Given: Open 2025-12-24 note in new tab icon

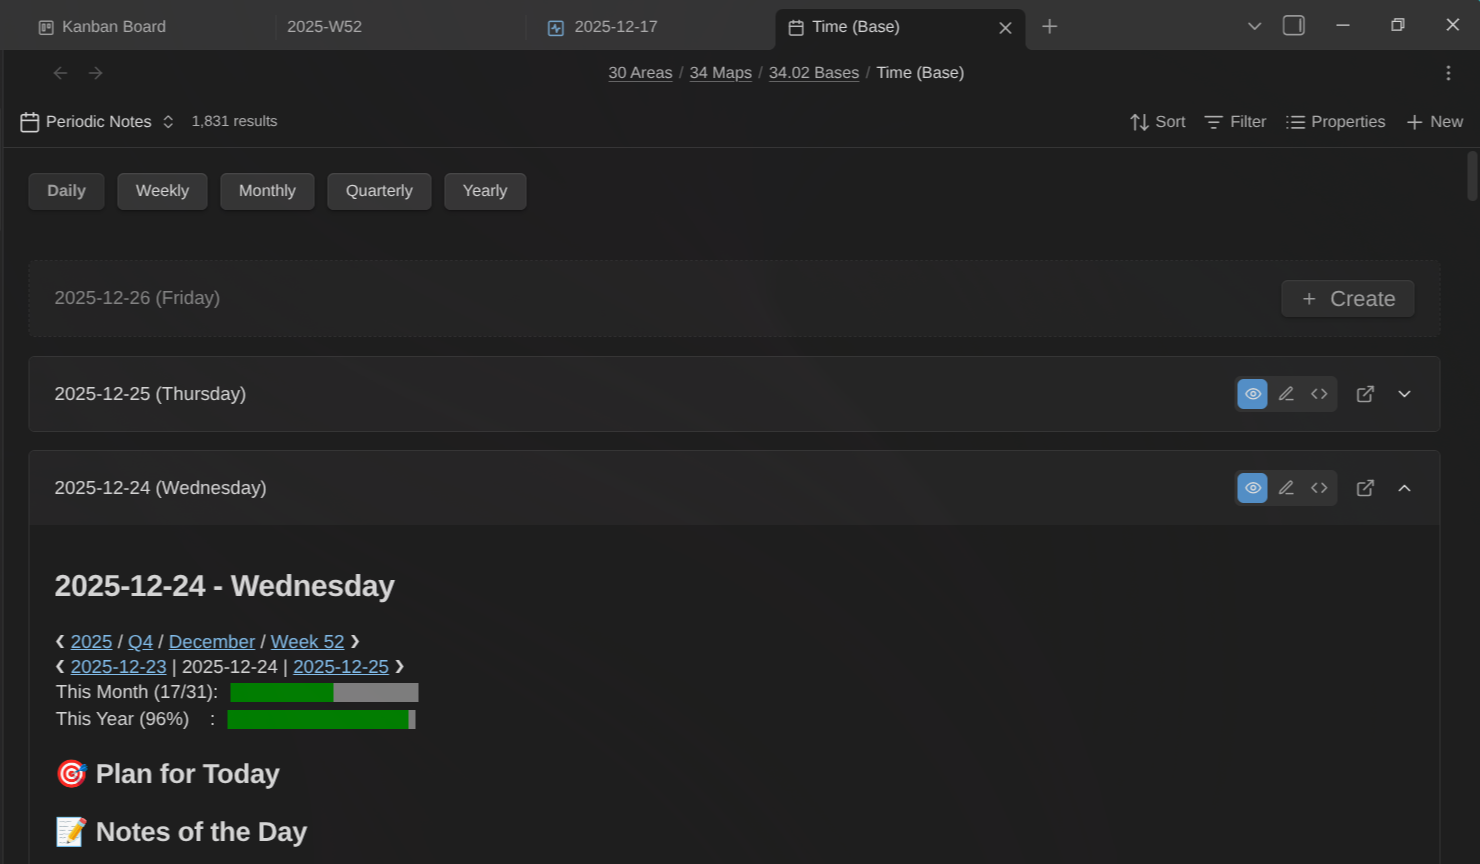Looking at the screenshot, I should click(1365, 488).
